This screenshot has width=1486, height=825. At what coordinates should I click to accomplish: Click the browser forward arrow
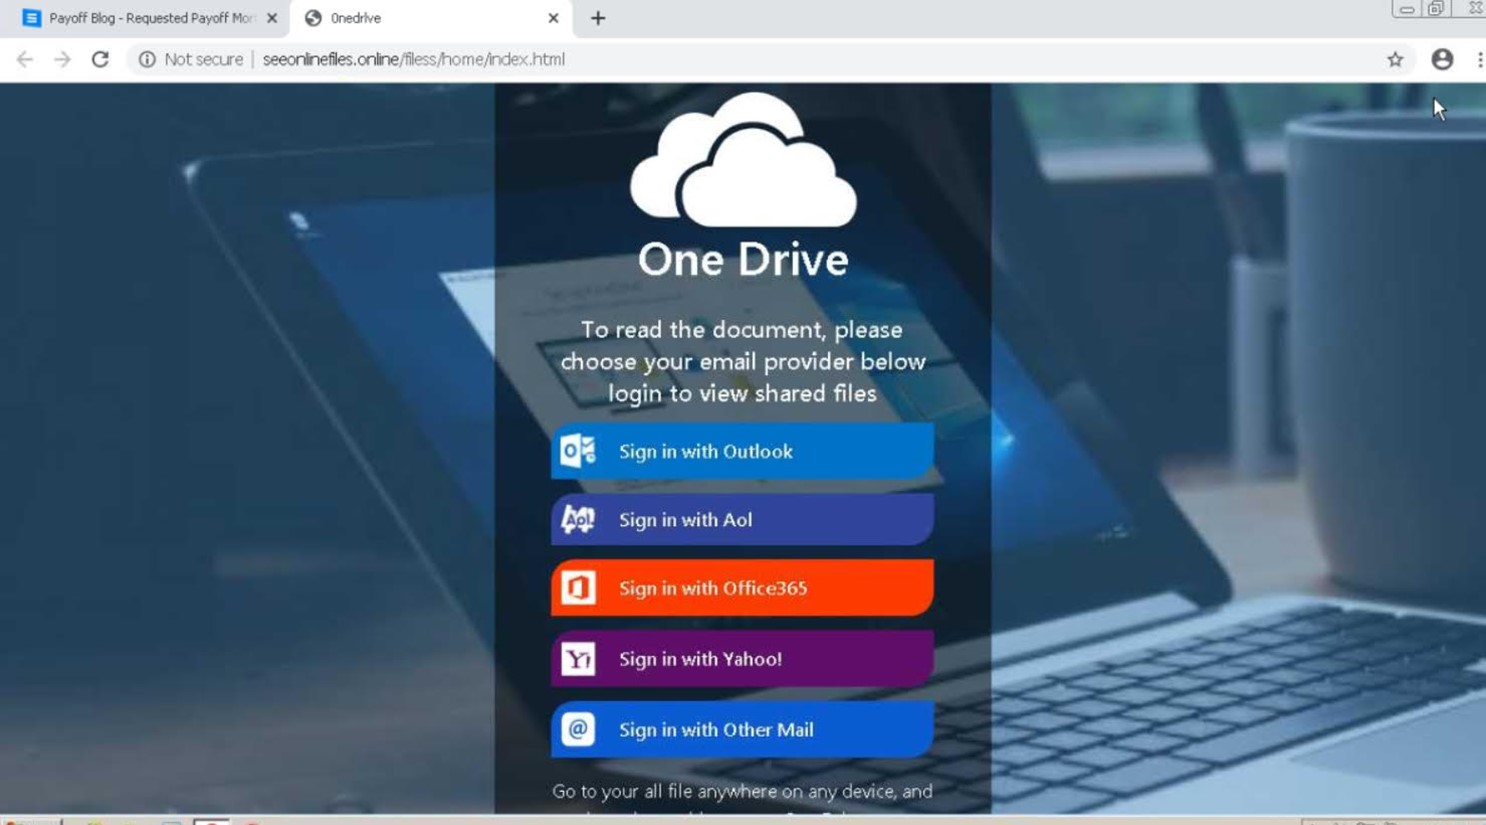(62, 60)
